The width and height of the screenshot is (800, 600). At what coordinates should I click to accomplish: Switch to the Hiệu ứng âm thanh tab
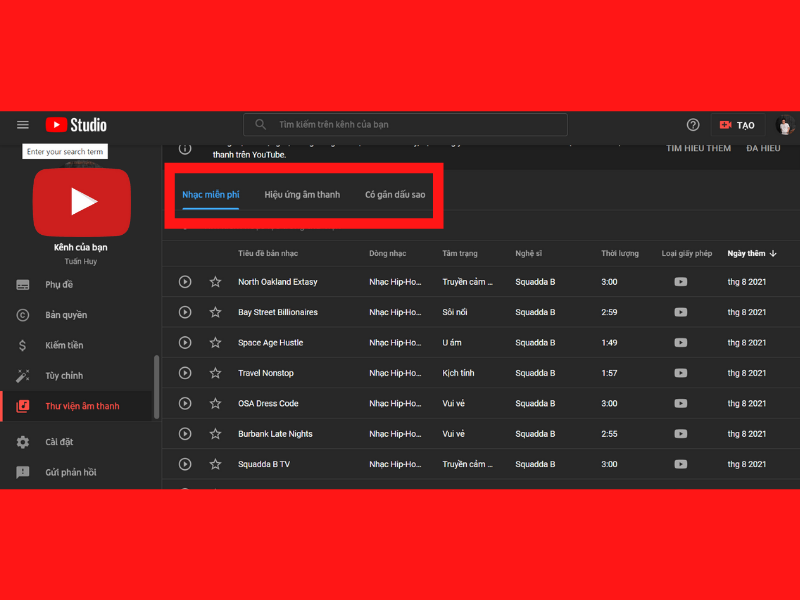coord(301,196)
